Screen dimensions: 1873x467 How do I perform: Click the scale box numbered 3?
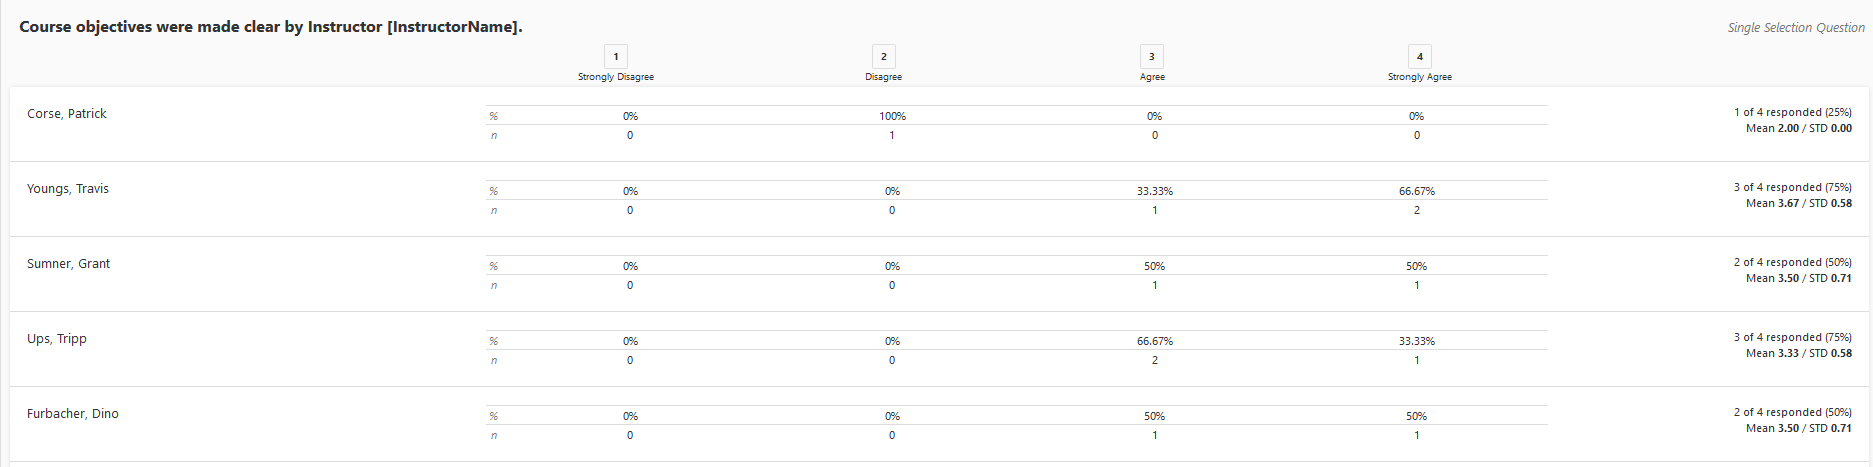click(x=1152, y=56)
